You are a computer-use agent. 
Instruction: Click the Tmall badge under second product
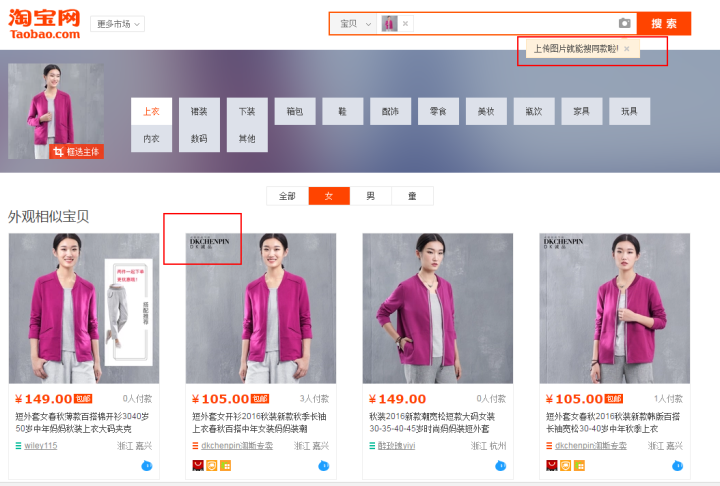(198, 466)
